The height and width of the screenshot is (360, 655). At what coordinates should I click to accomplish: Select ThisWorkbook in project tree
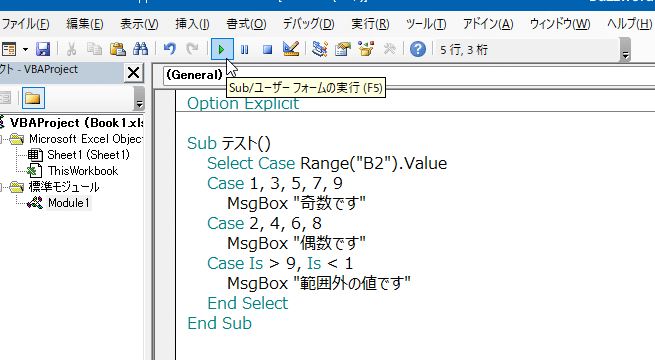[83, 171]
